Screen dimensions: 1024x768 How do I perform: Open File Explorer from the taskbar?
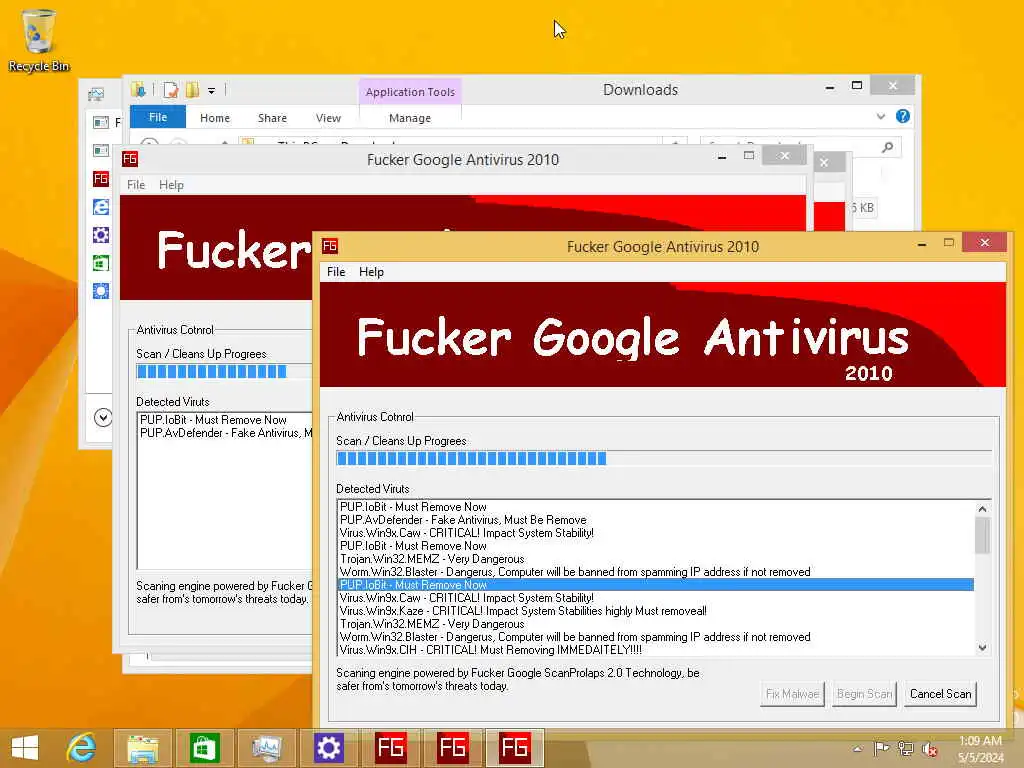pos(142,748)
